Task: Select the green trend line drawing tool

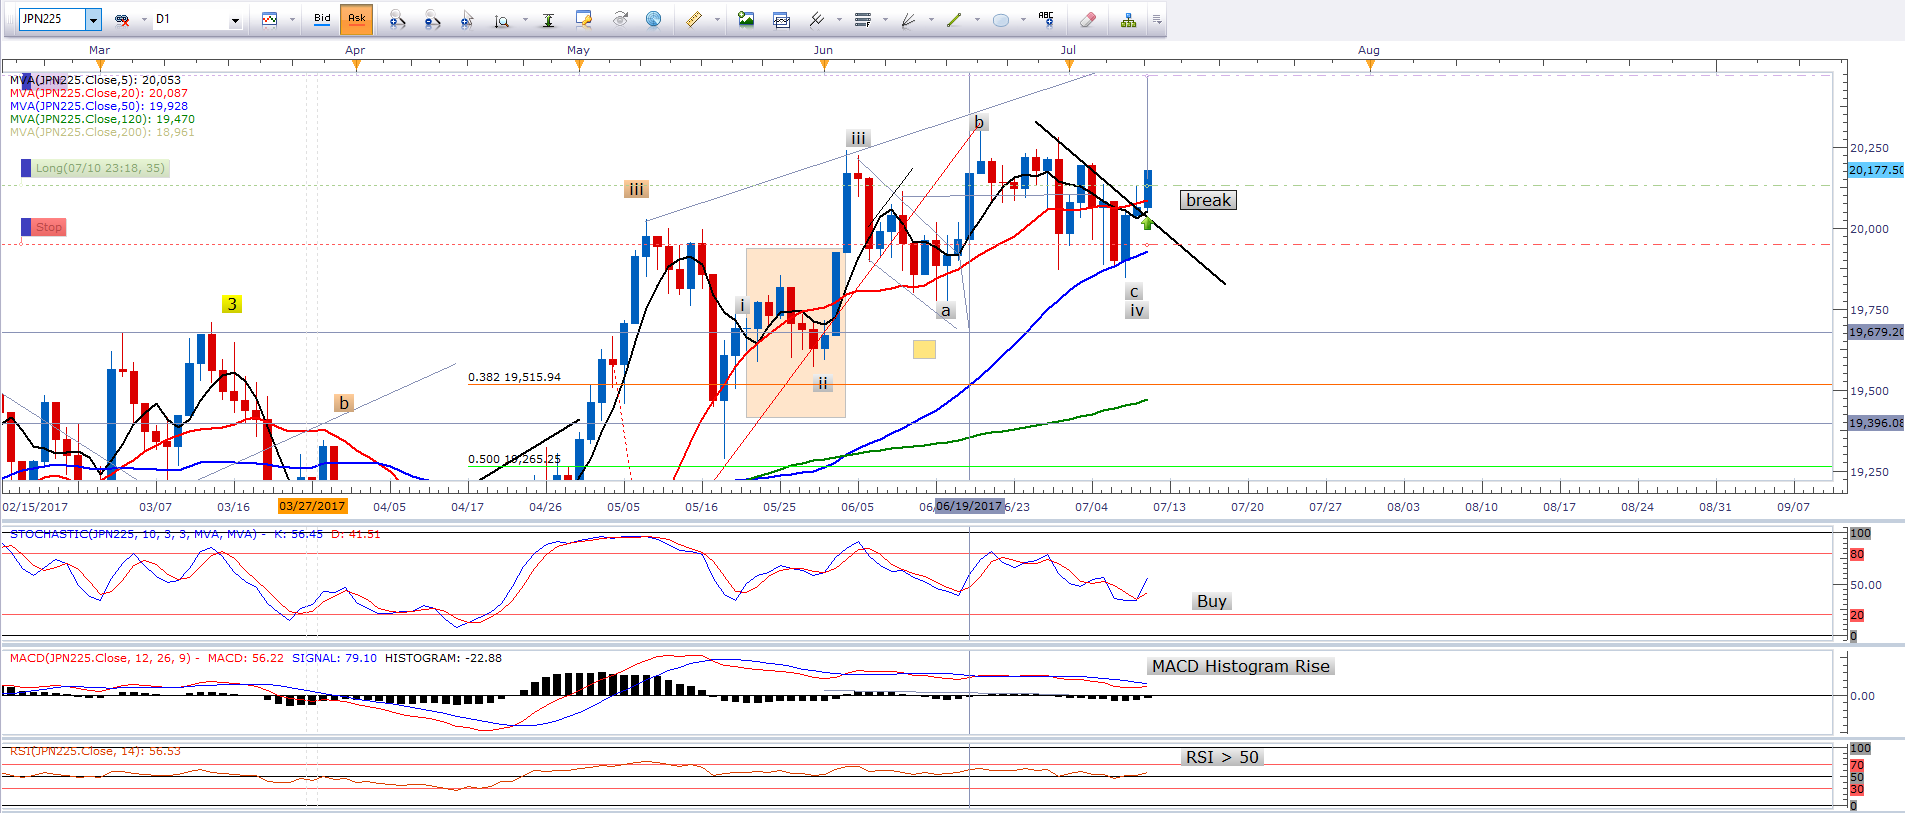Action: click(x=954, y=19)
